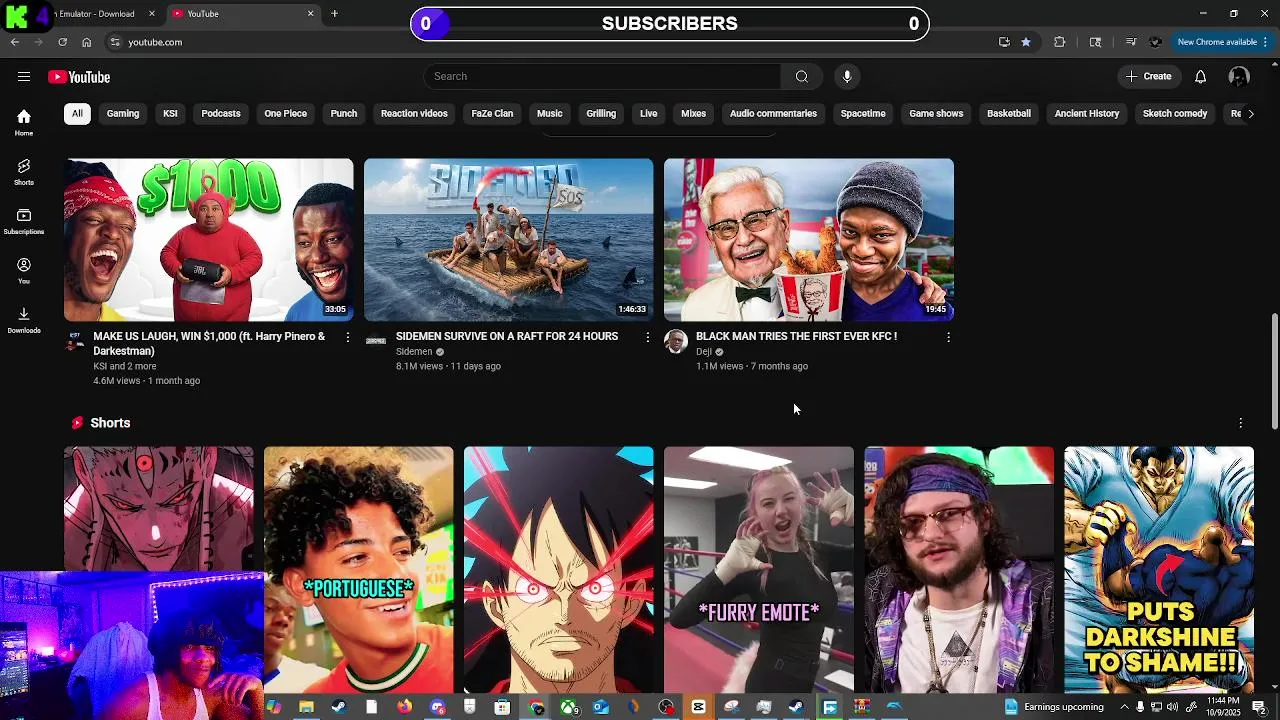Viewport: 1280px width, 720px height.
Task: Go back in browser history
Action: point(15,42)
